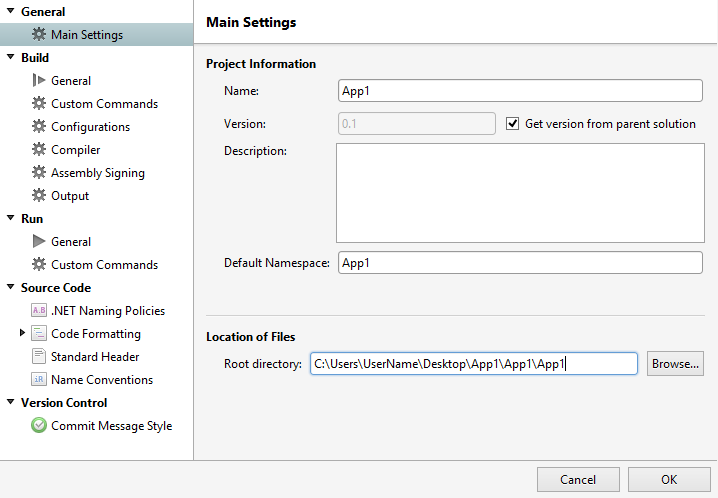Viewport: 718px width, 498px height.
Task: Collapse the Source Code section
Action: pyautogui.click(x=10, y=288)
